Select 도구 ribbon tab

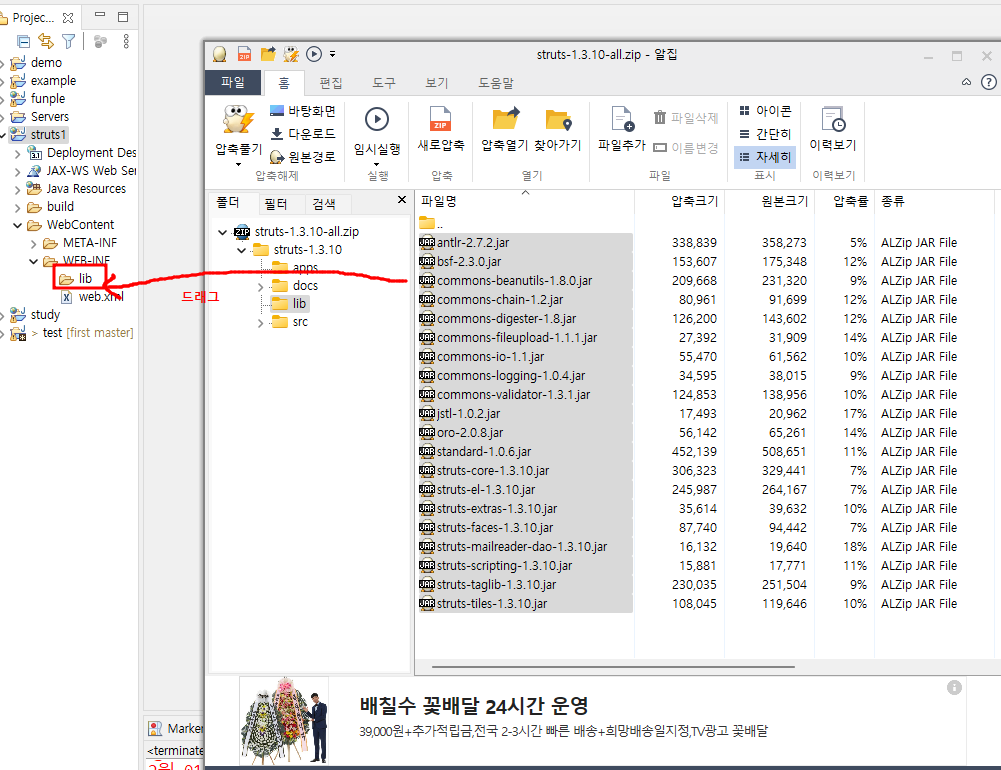384,83
